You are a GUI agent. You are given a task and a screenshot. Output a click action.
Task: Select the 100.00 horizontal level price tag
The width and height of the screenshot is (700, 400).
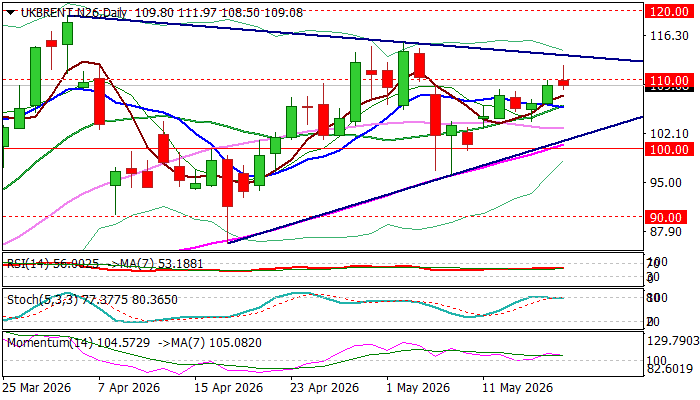click(669, 150)
